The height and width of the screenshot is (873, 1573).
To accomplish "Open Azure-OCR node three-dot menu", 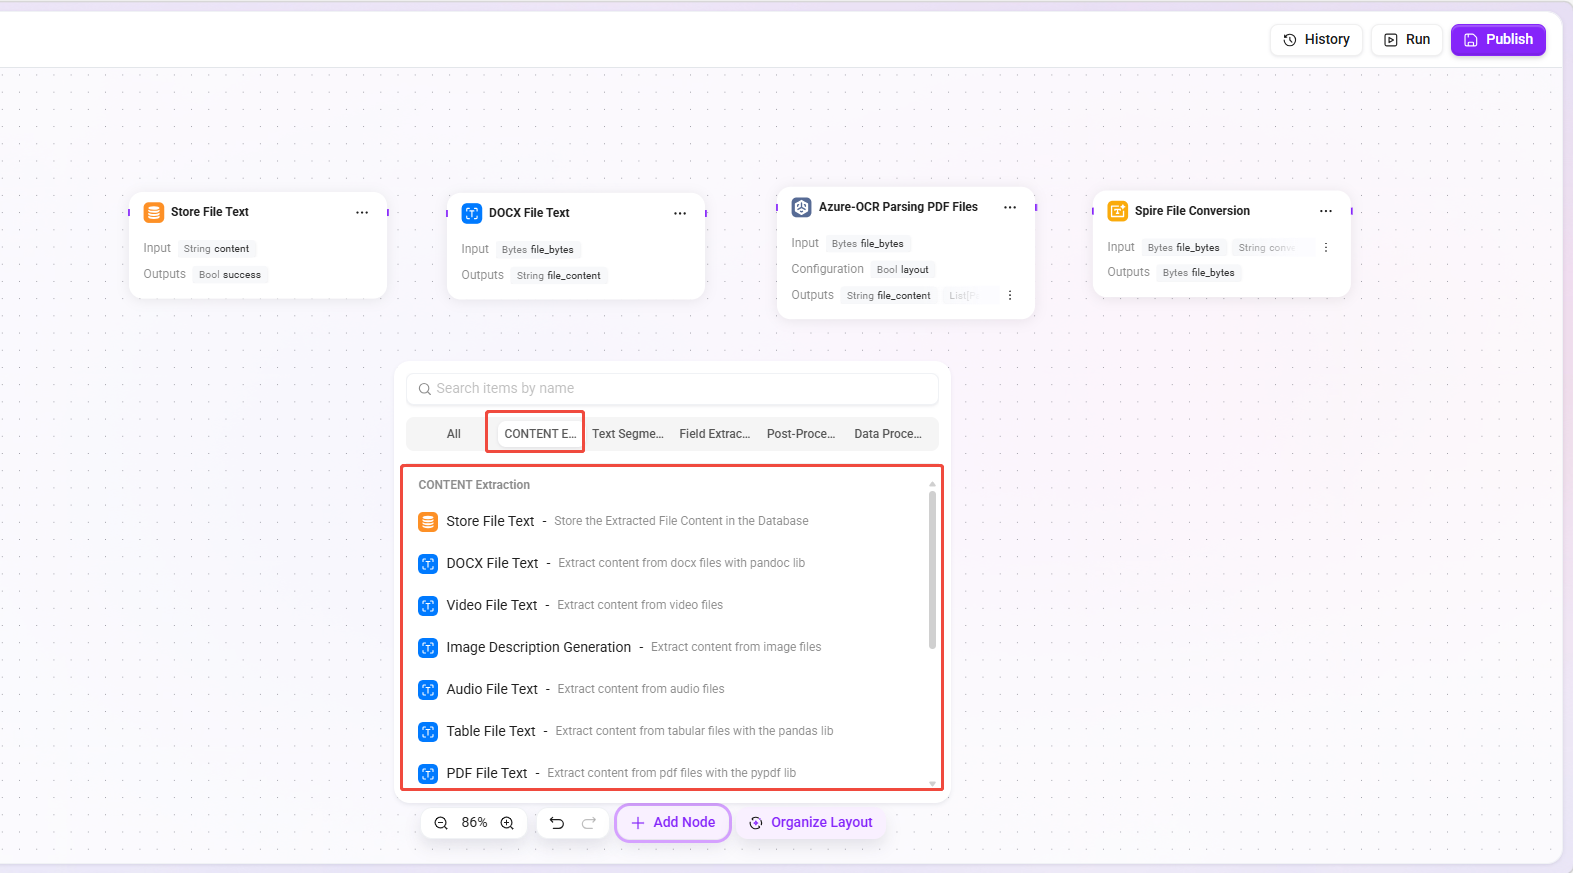I will click(x=1010, y=207).
